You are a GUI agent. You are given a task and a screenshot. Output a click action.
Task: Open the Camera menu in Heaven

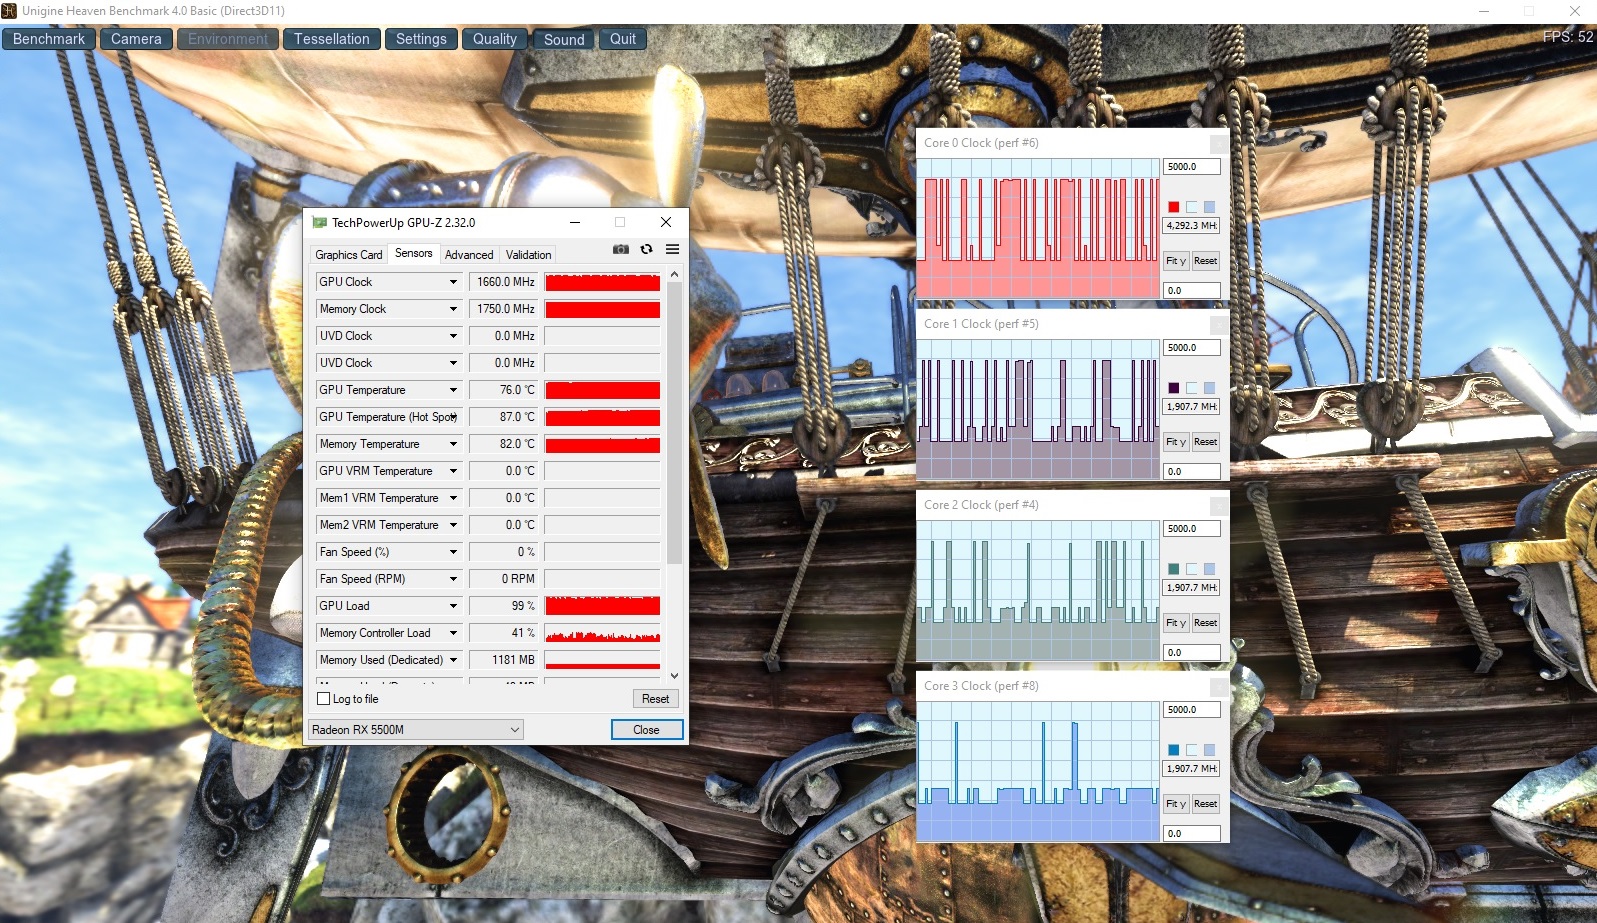click(136, 39)
